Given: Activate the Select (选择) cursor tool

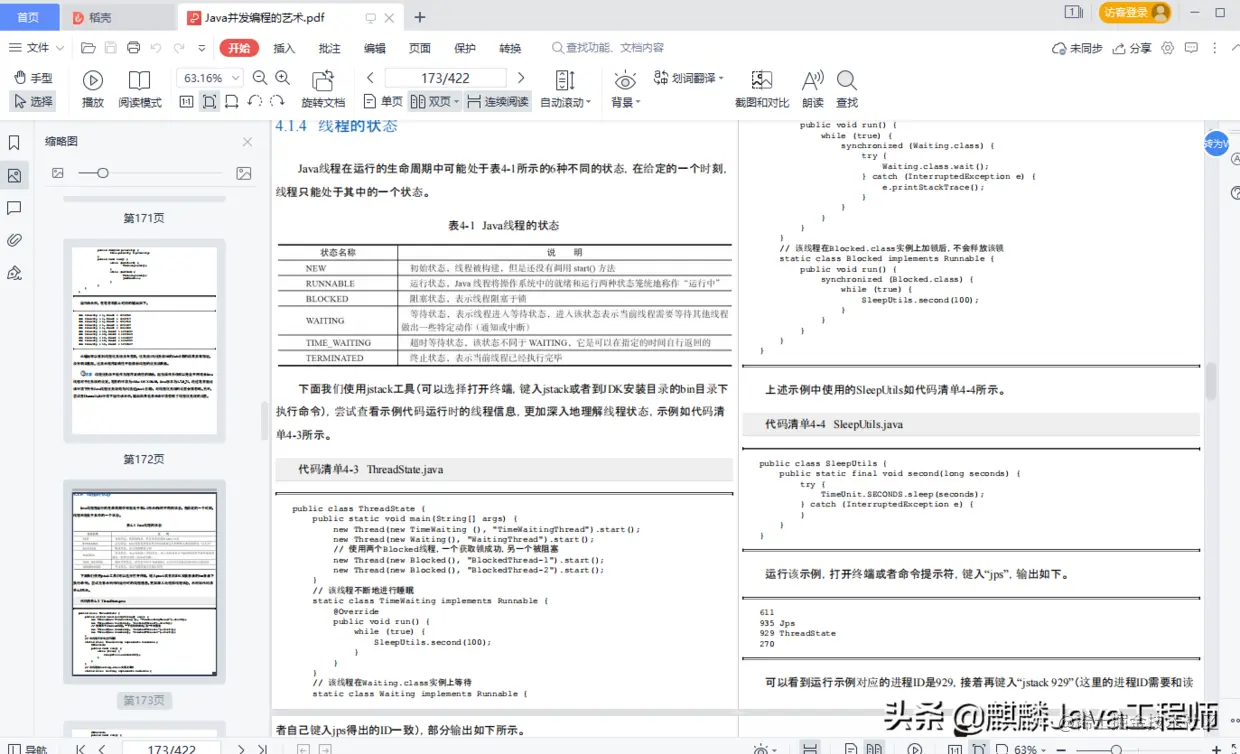Looking at the screenshot, I should pyautogui.click(x=32, y=101).
